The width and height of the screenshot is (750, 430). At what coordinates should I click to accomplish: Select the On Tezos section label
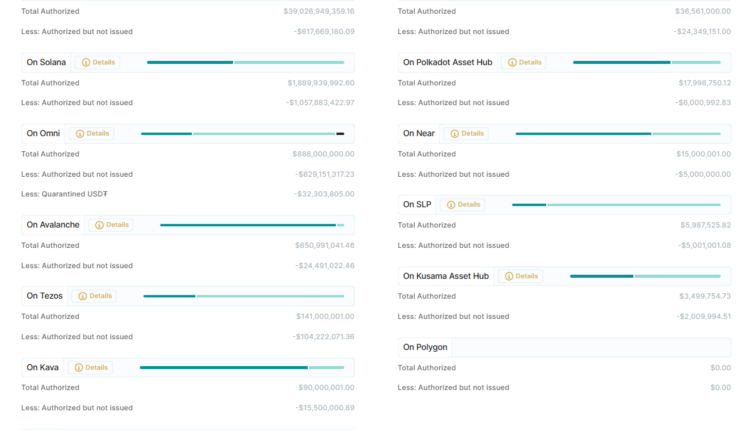tap(44, 296)
